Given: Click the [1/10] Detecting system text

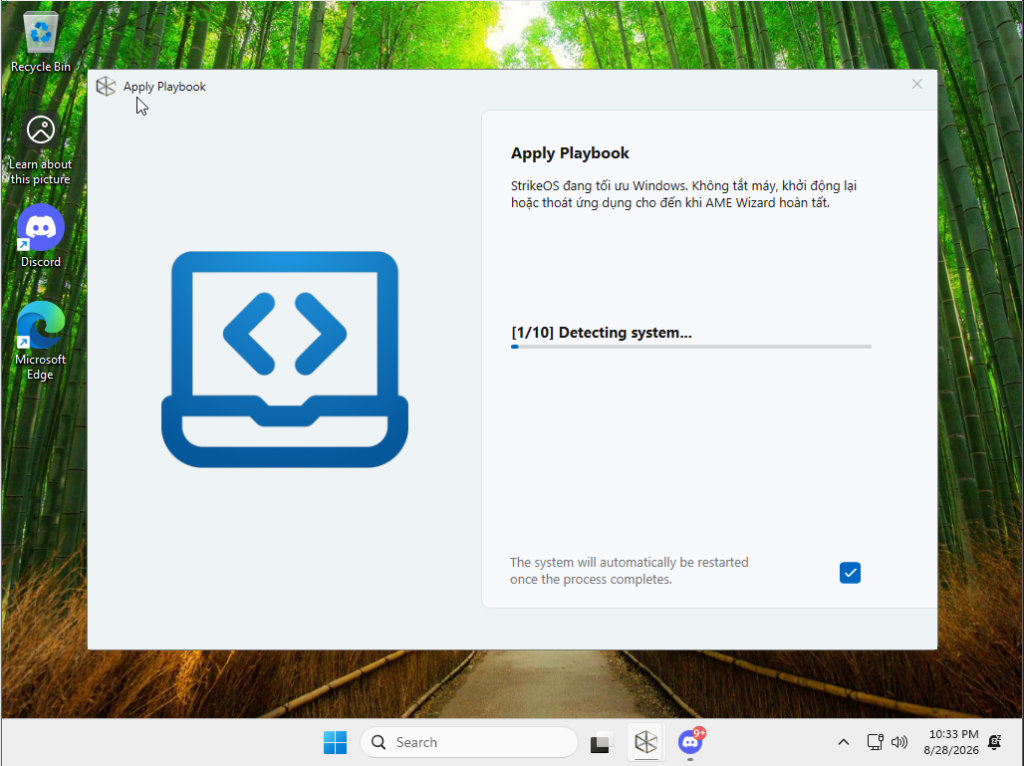Looking at the screenshot, I should click(601, 332).
